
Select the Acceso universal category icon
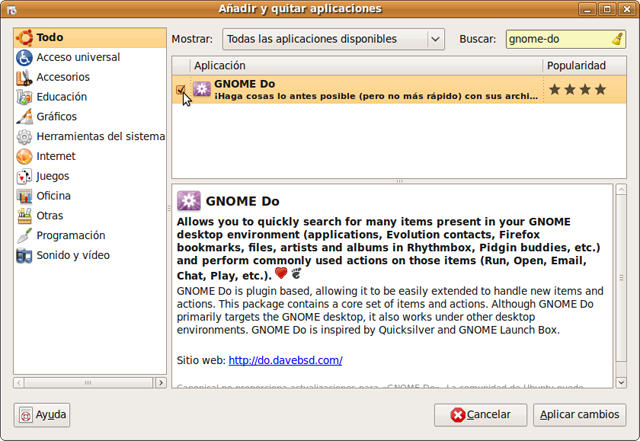(x=25, y=57)
